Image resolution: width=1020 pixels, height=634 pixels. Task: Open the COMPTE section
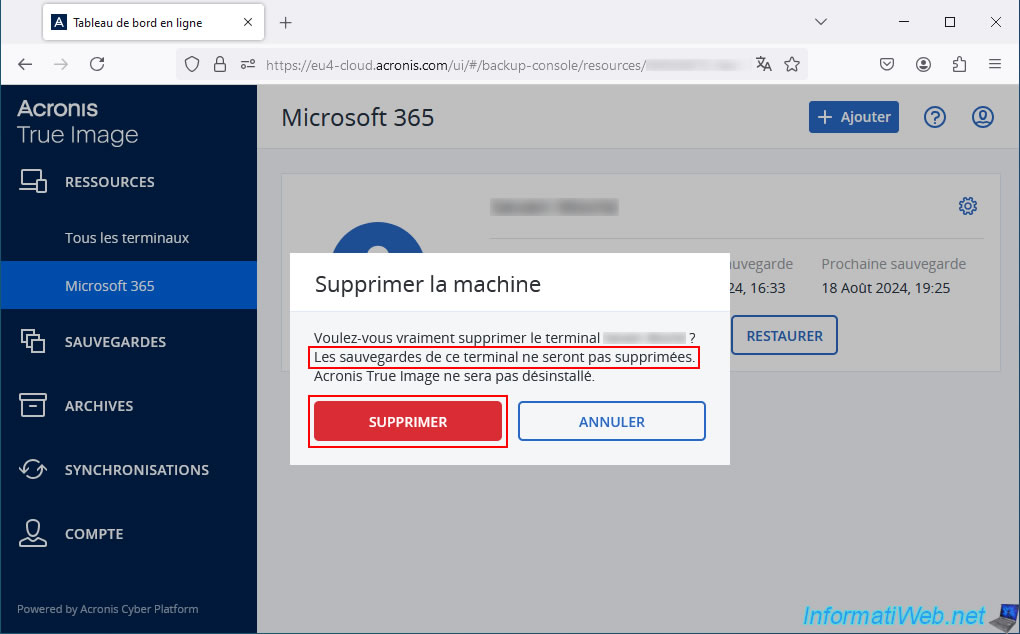[94, 534]
